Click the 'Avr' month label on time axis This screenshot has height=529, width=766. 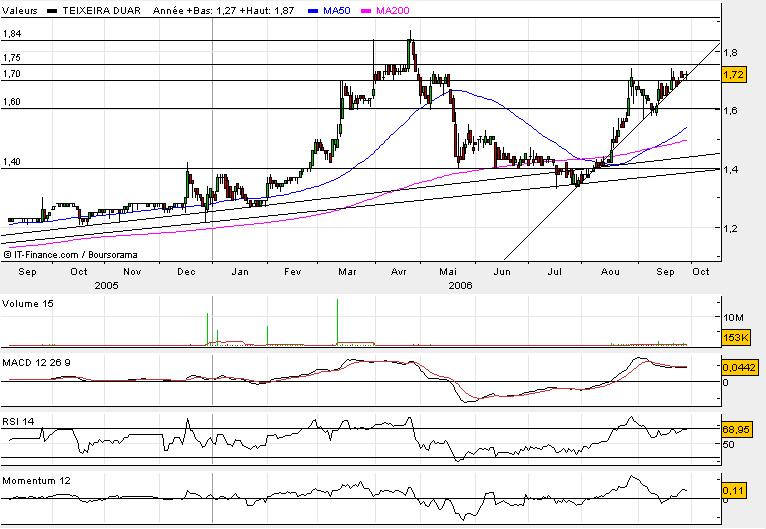click(x=399, y=272)
